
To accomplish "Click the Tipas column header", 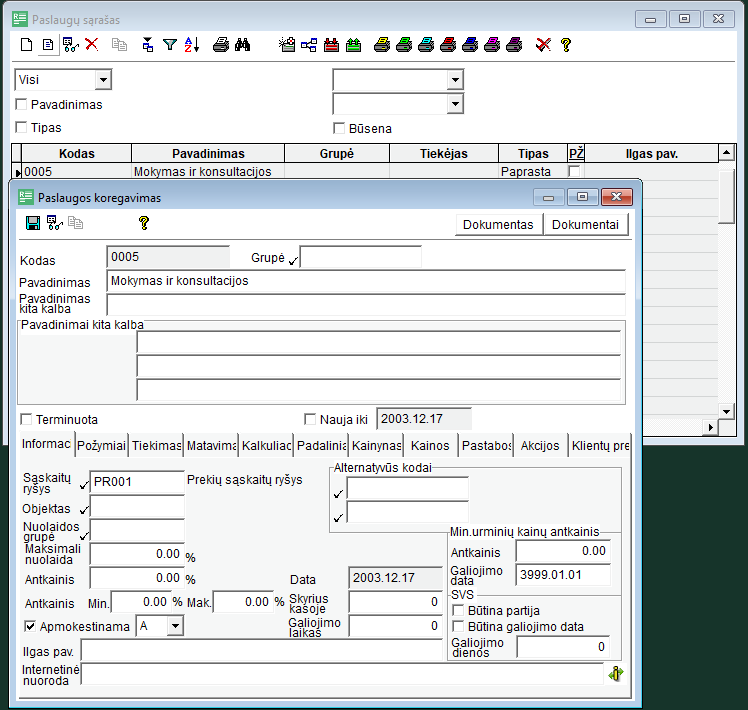I will tap(533, 154).
